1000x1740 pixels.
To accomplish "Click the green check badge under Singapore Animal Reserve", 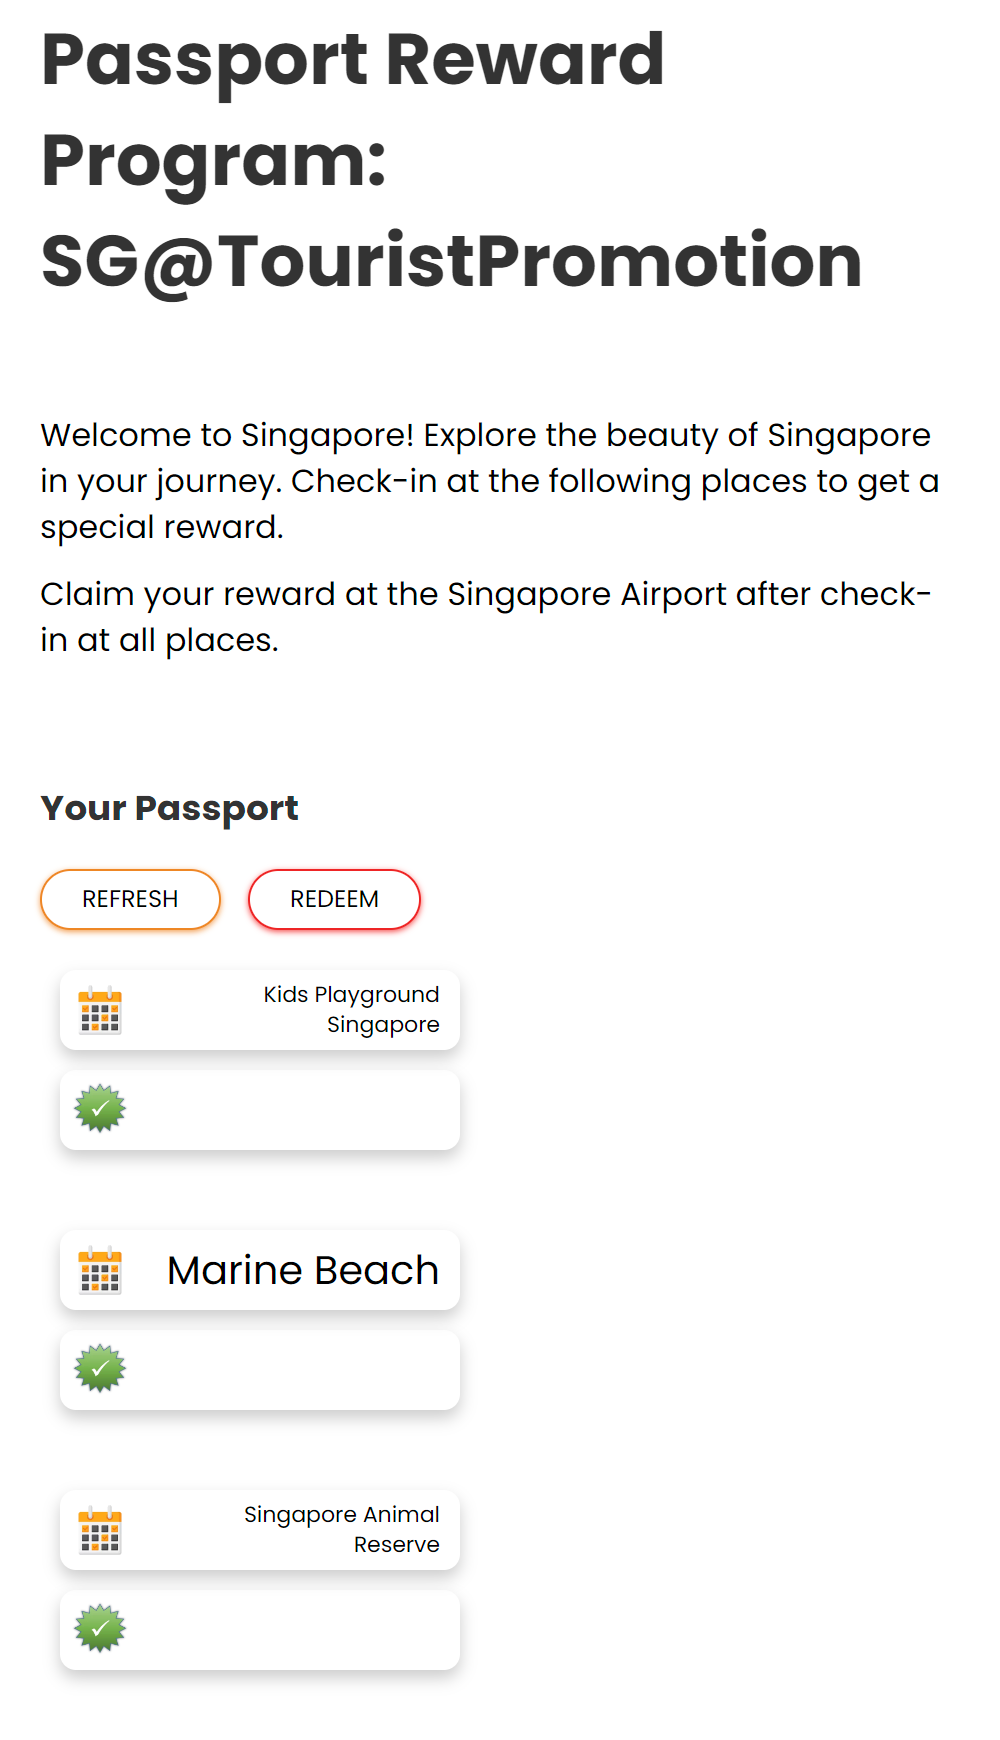I will click(100, 1629).
